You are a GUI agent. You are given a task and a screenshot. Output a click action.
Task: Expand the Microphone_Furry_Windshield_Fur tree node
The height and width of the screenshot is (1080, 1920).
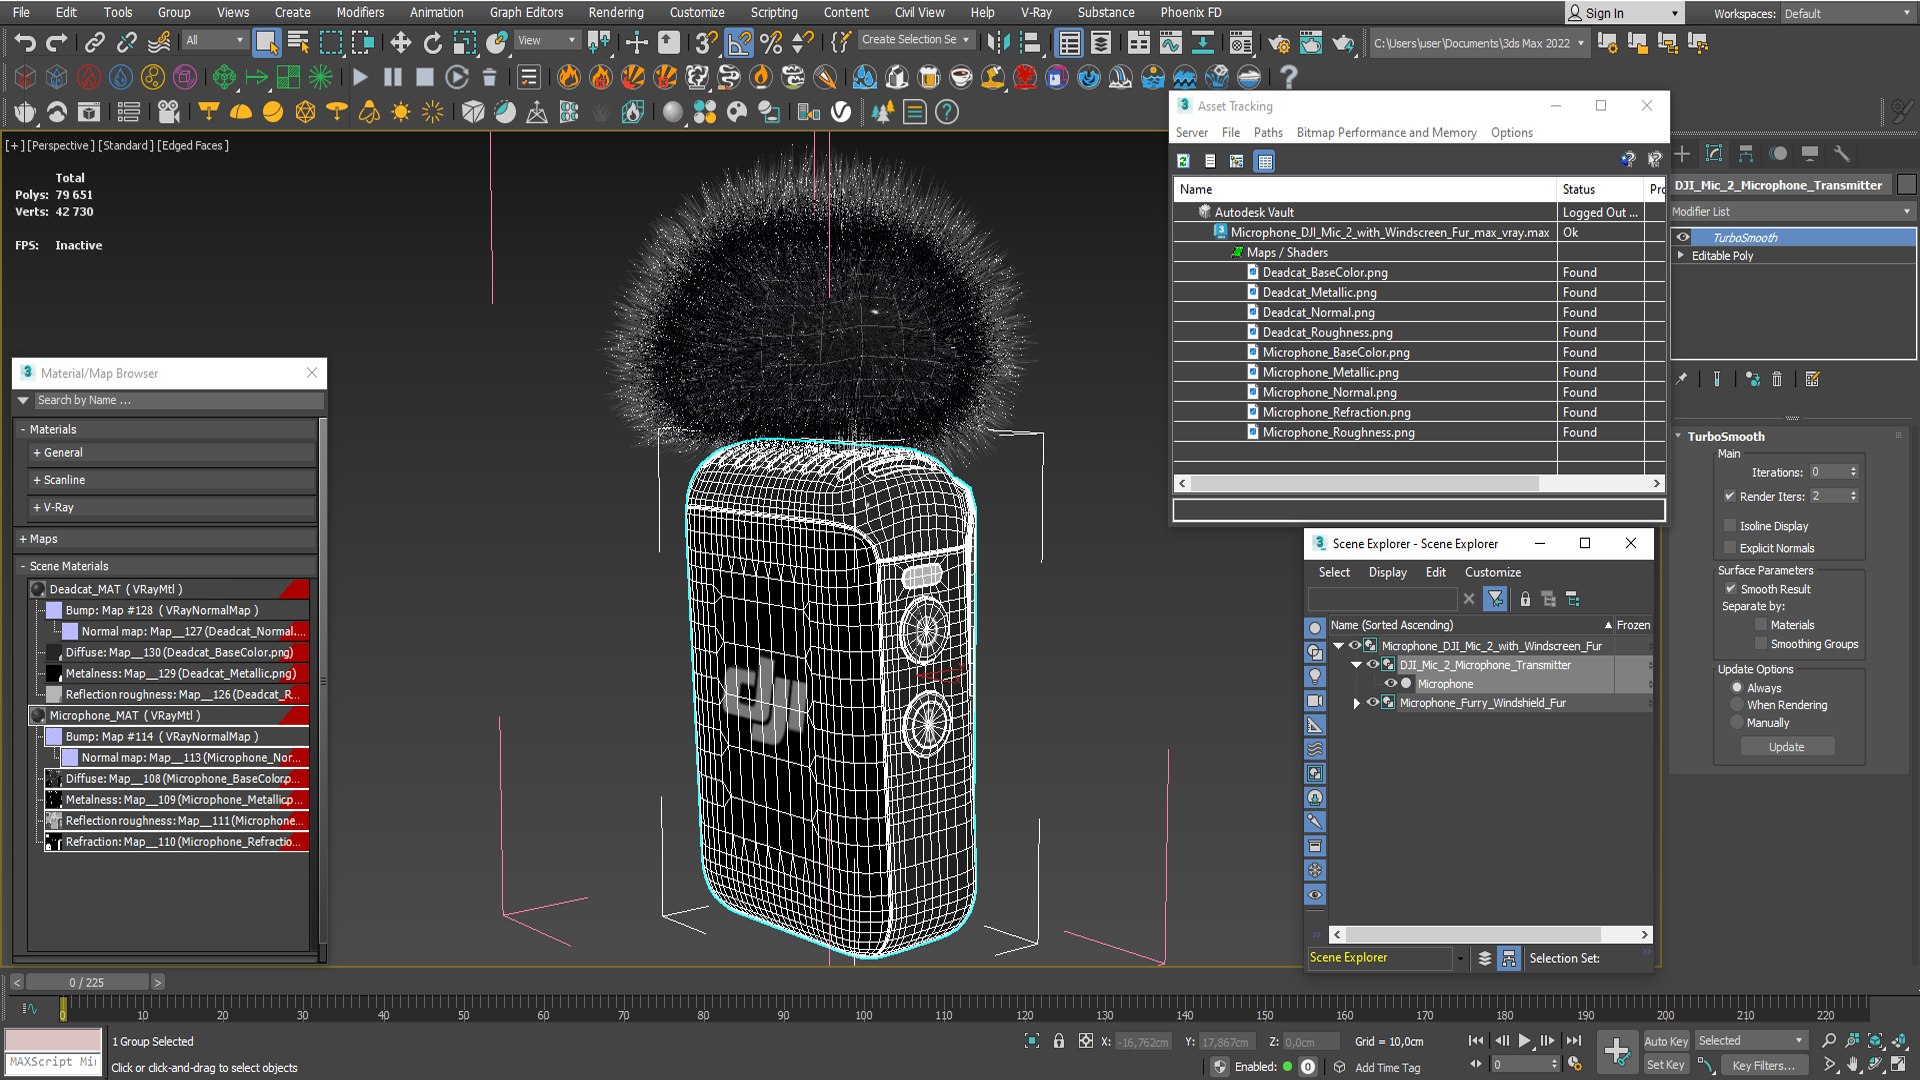pos(1357,703)
